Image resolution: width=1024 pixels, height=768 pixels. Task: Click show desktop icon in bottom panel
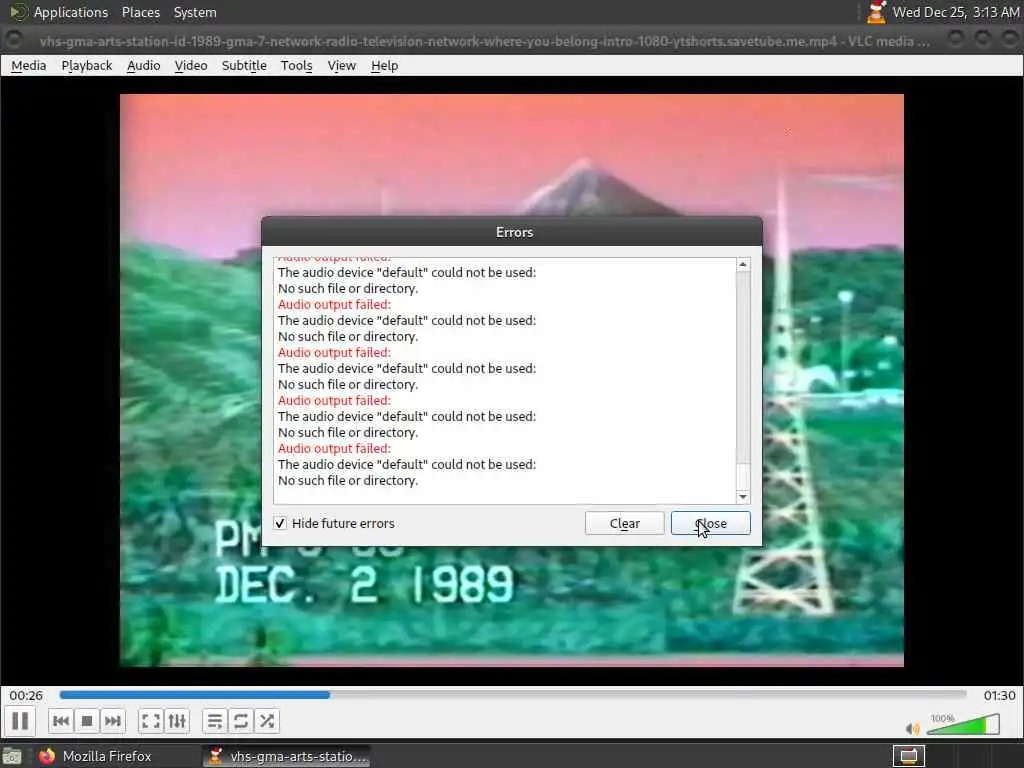coord(12,756)
